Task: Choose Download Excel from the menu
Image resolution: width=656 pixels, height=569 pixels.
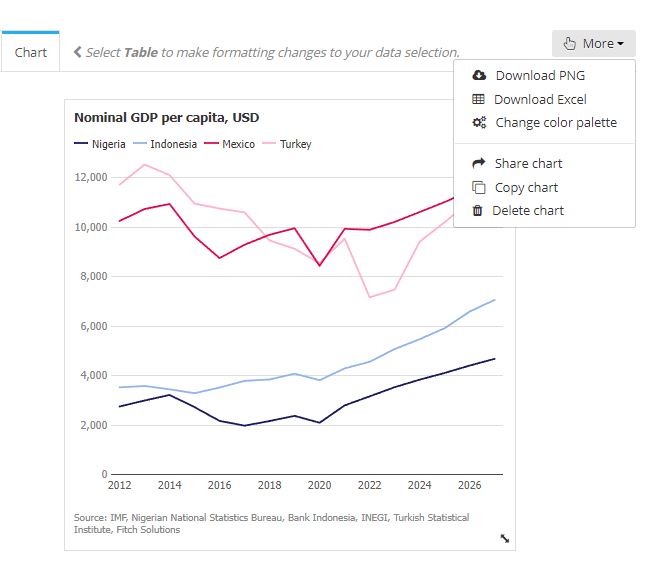Action: click(540, 99)
